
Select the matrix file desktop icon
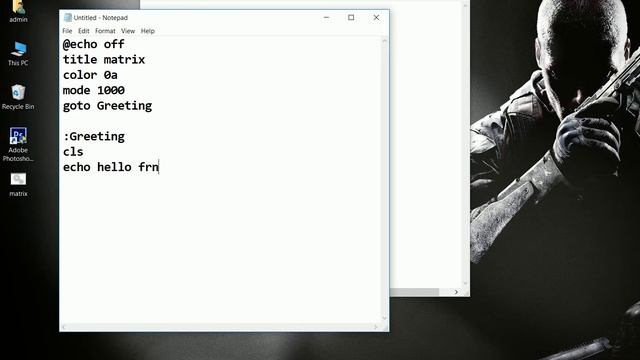(18, 184)
